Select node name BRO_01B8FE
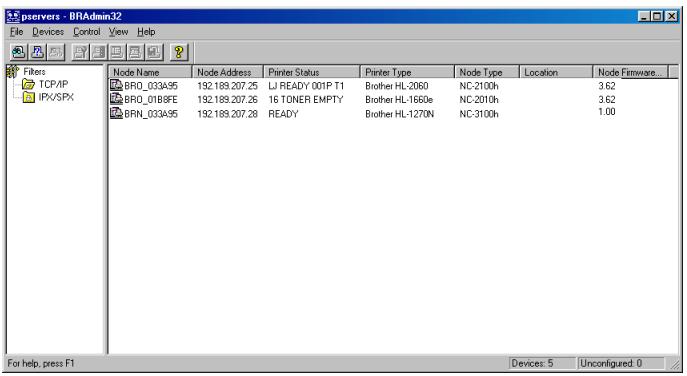This screenshot has width=687, height=376. click(x=151, y=100)
